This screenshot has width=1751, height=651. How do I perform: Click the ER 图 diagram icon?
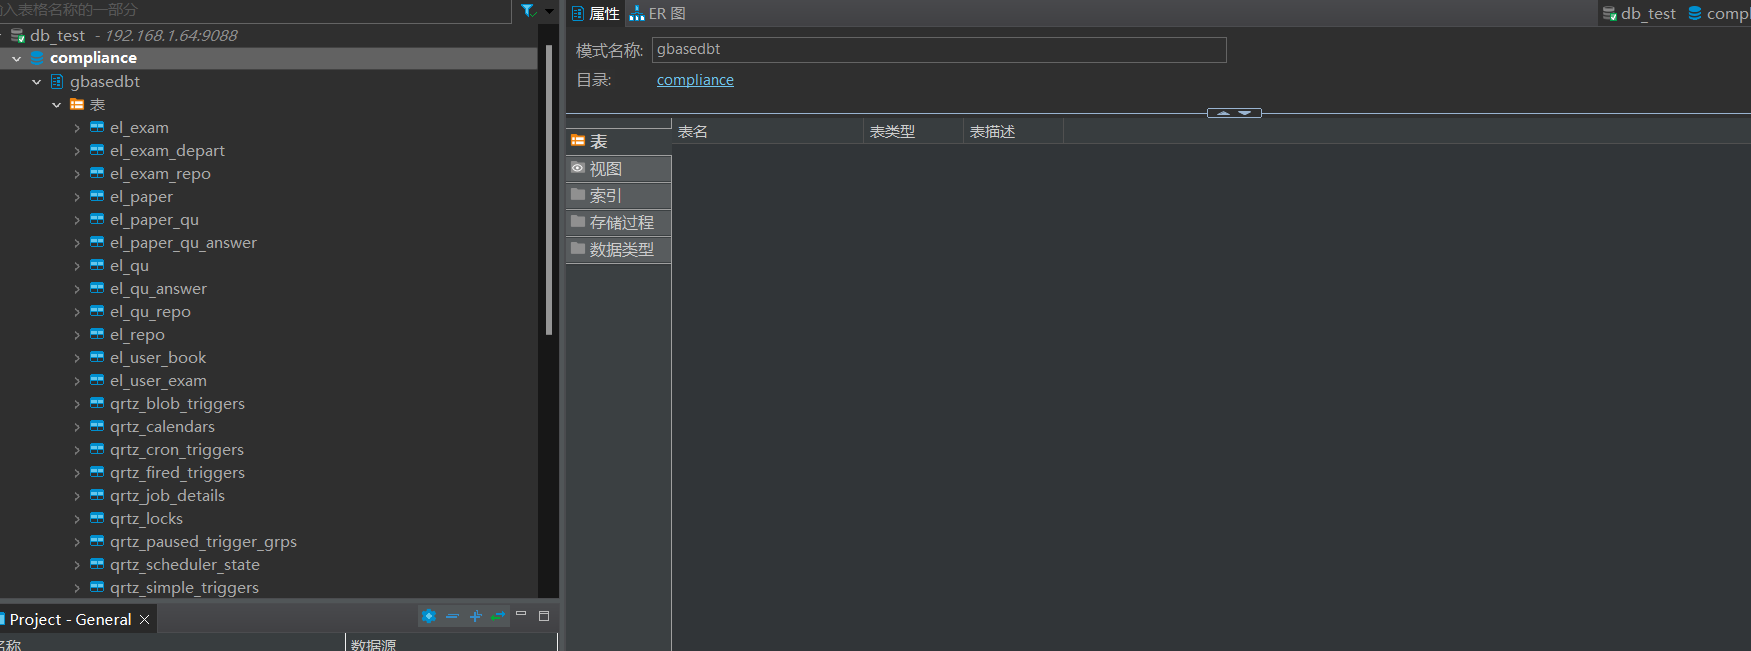637,14
